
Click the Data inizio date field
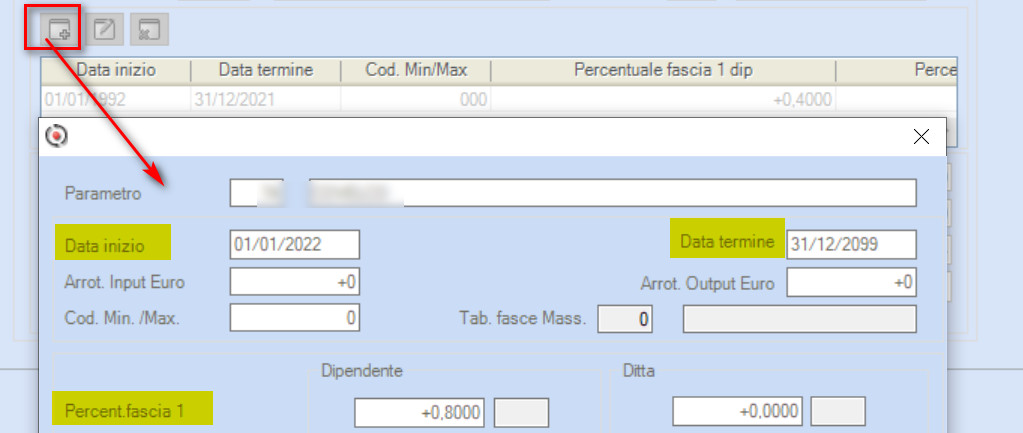(294, 245)
